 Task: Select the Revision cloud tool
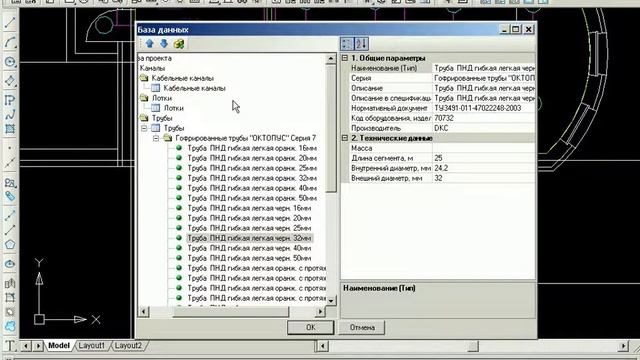tap(10, 326)
